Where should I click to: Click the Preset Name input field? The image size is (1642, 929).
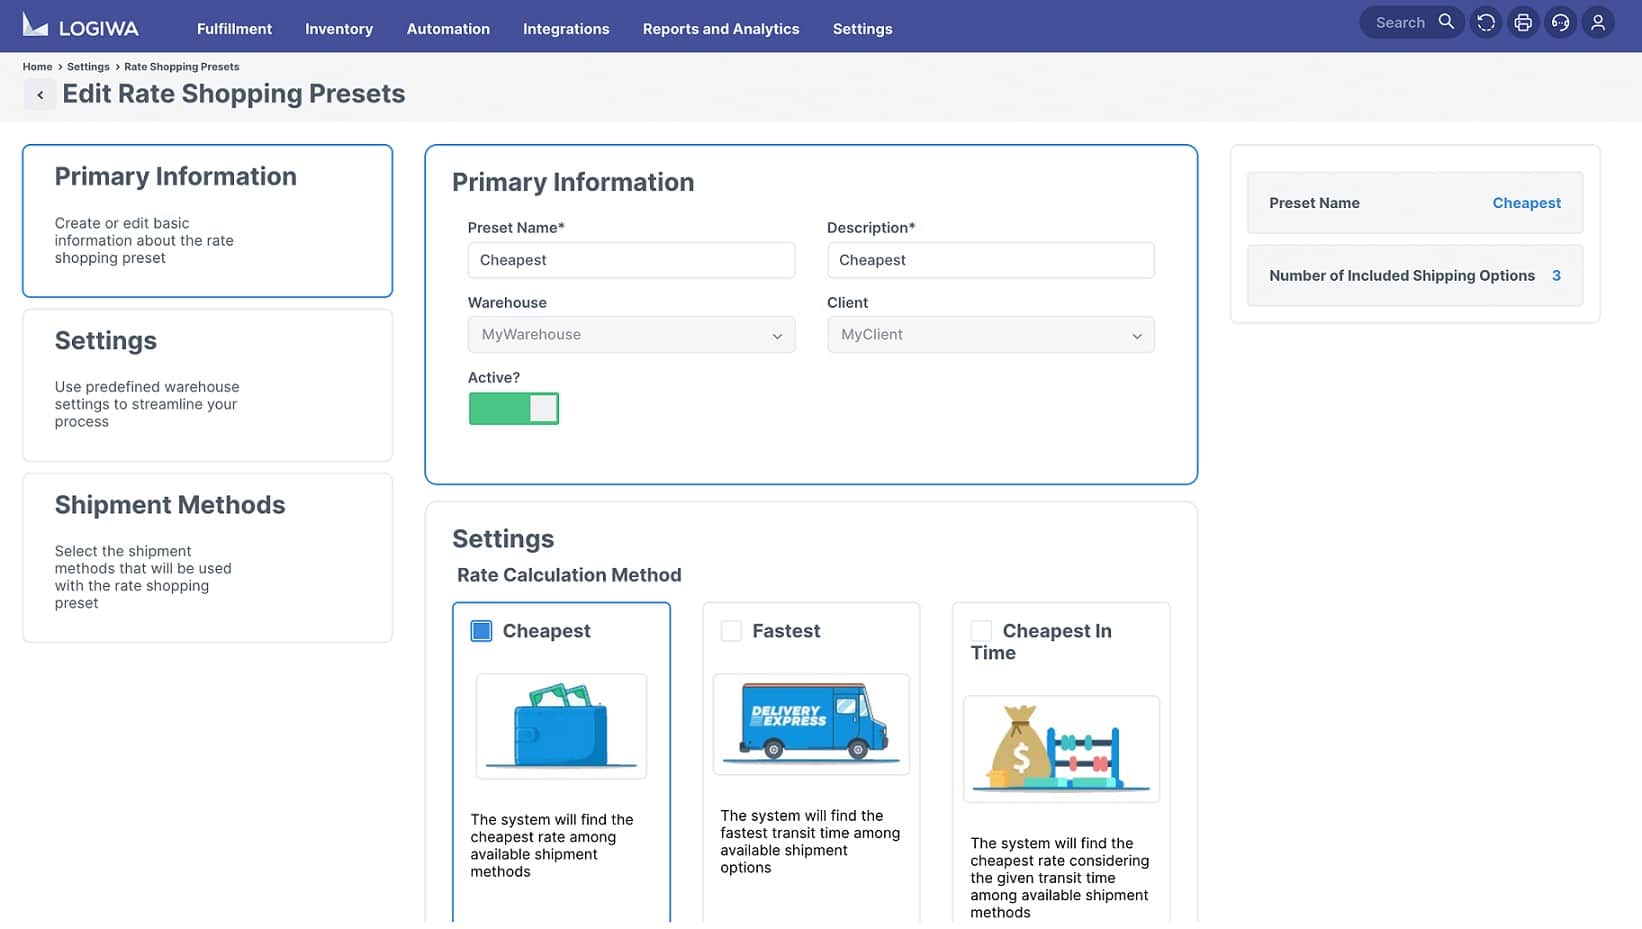click(x=631, y=260)
